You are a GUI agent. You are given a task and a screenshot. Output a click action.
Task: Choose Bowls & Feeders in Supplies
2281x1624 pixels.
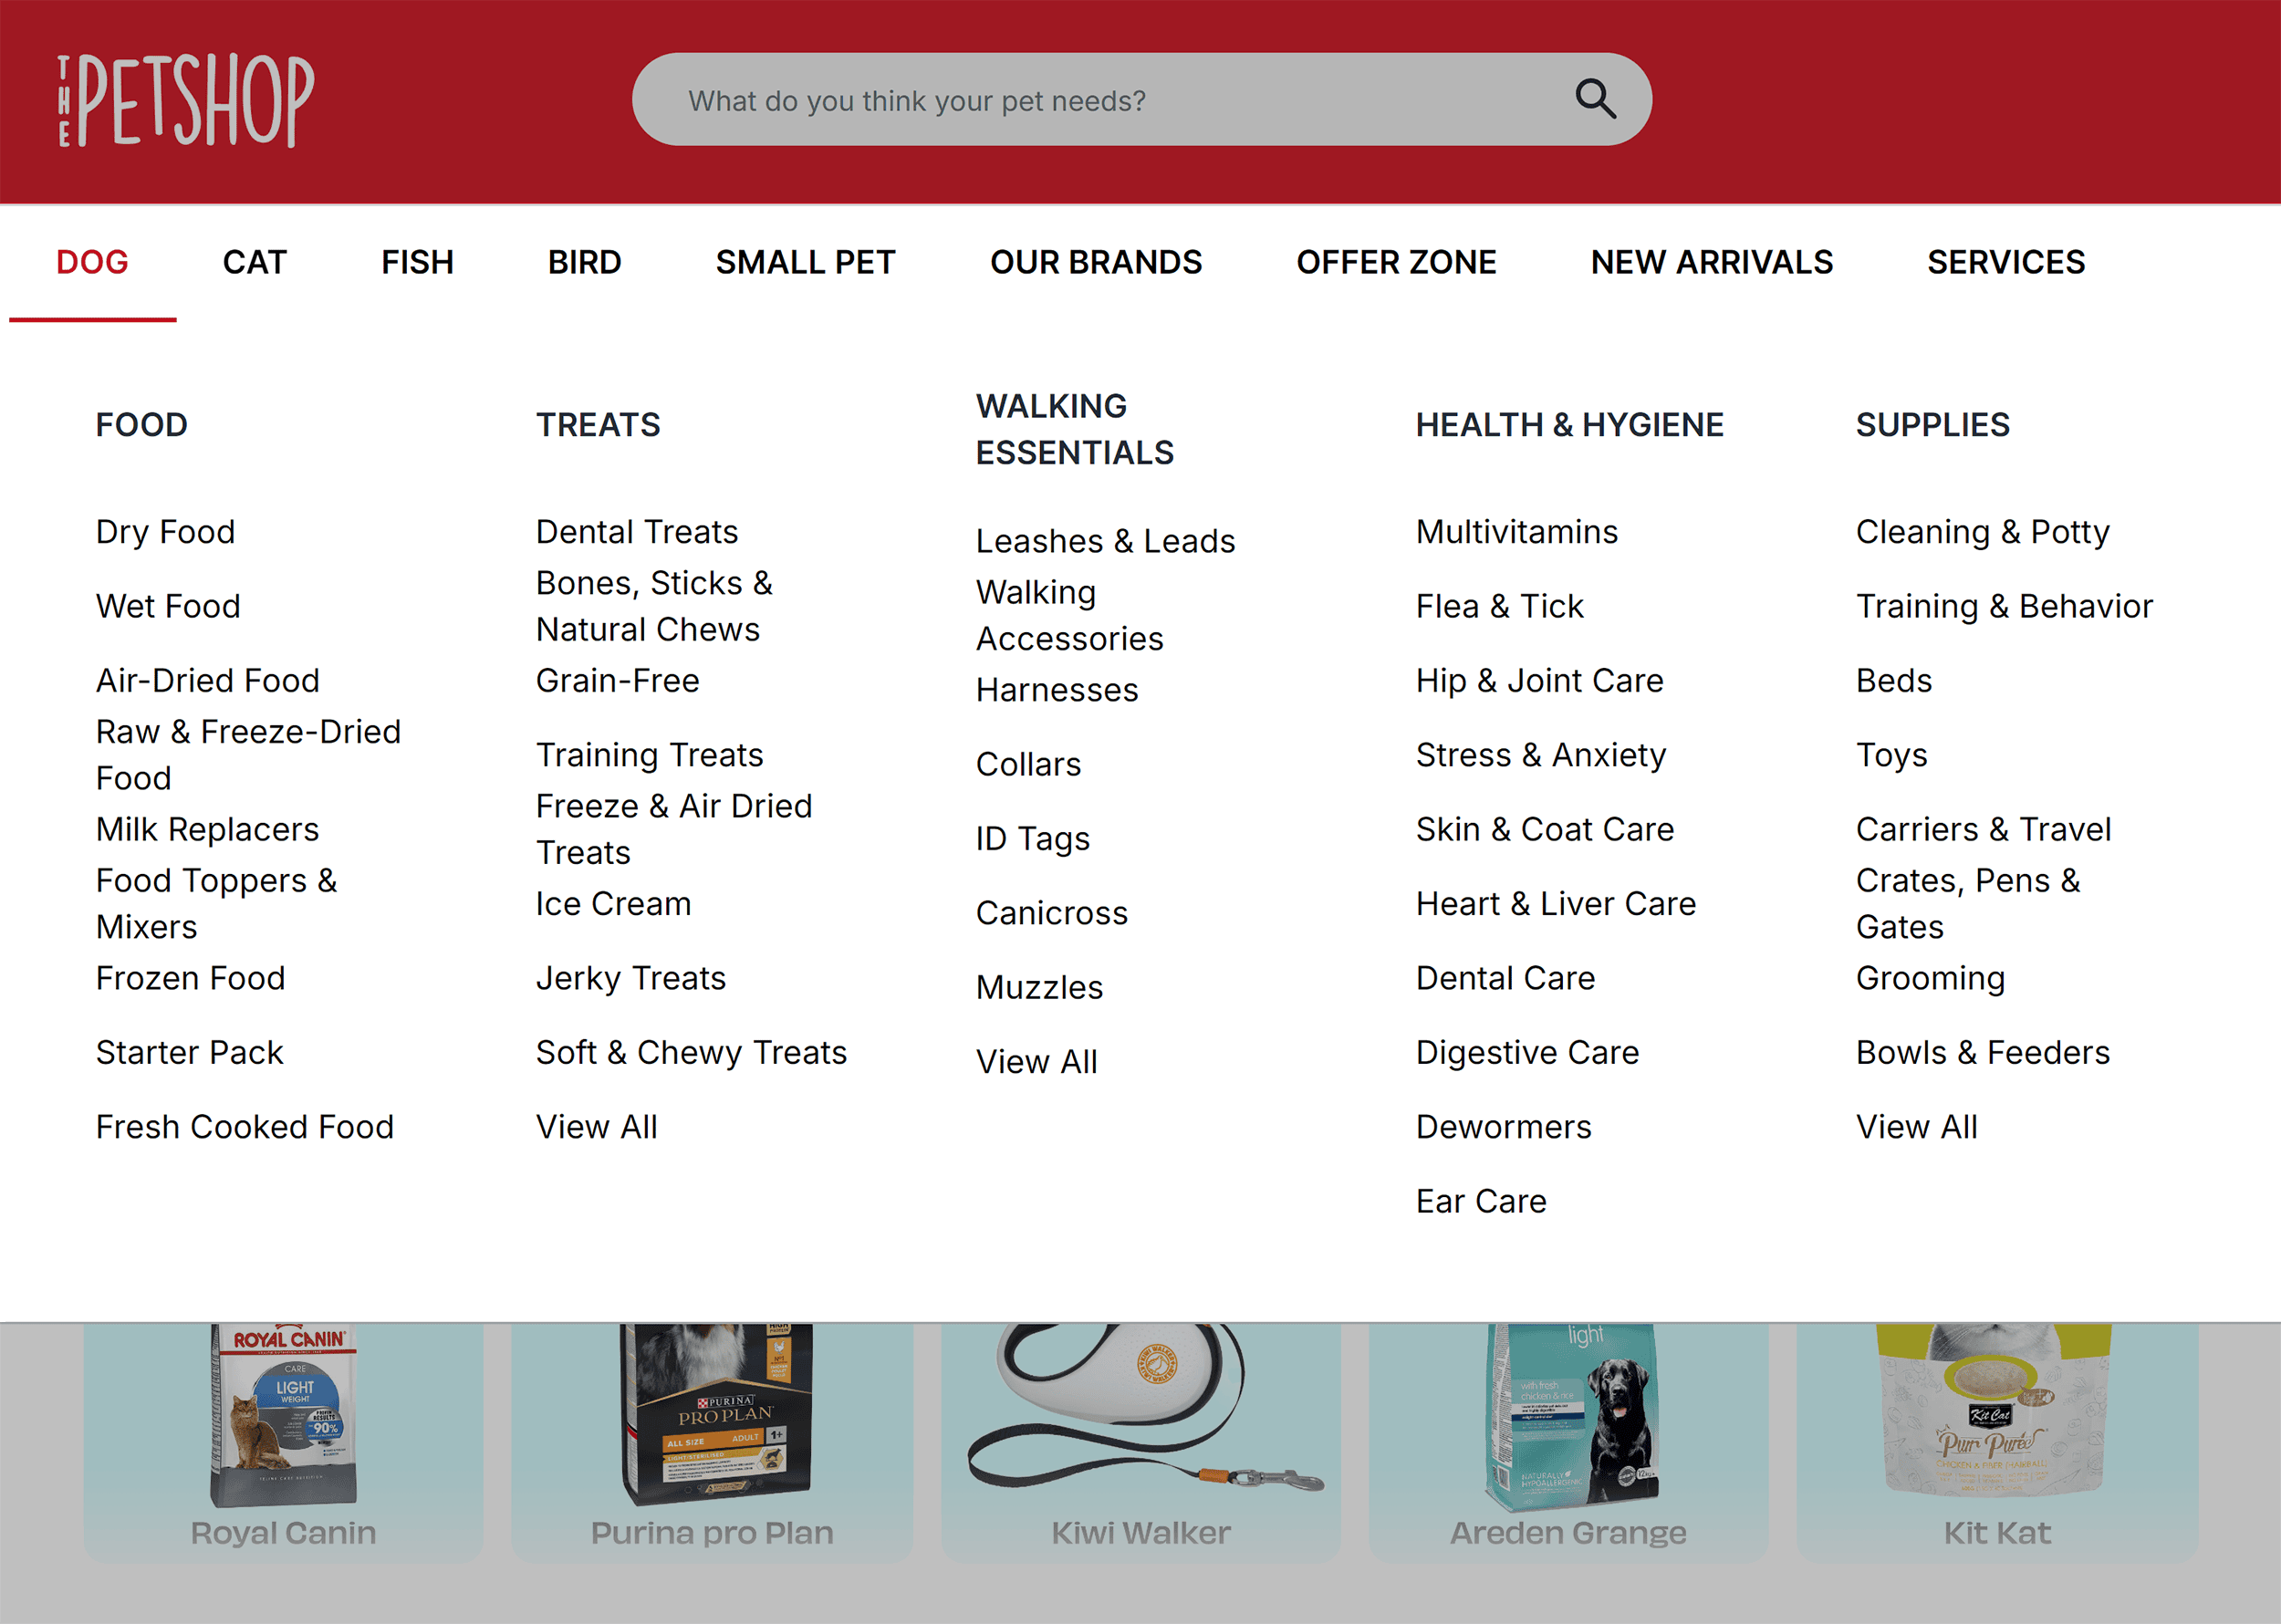coord(1982,1052)
